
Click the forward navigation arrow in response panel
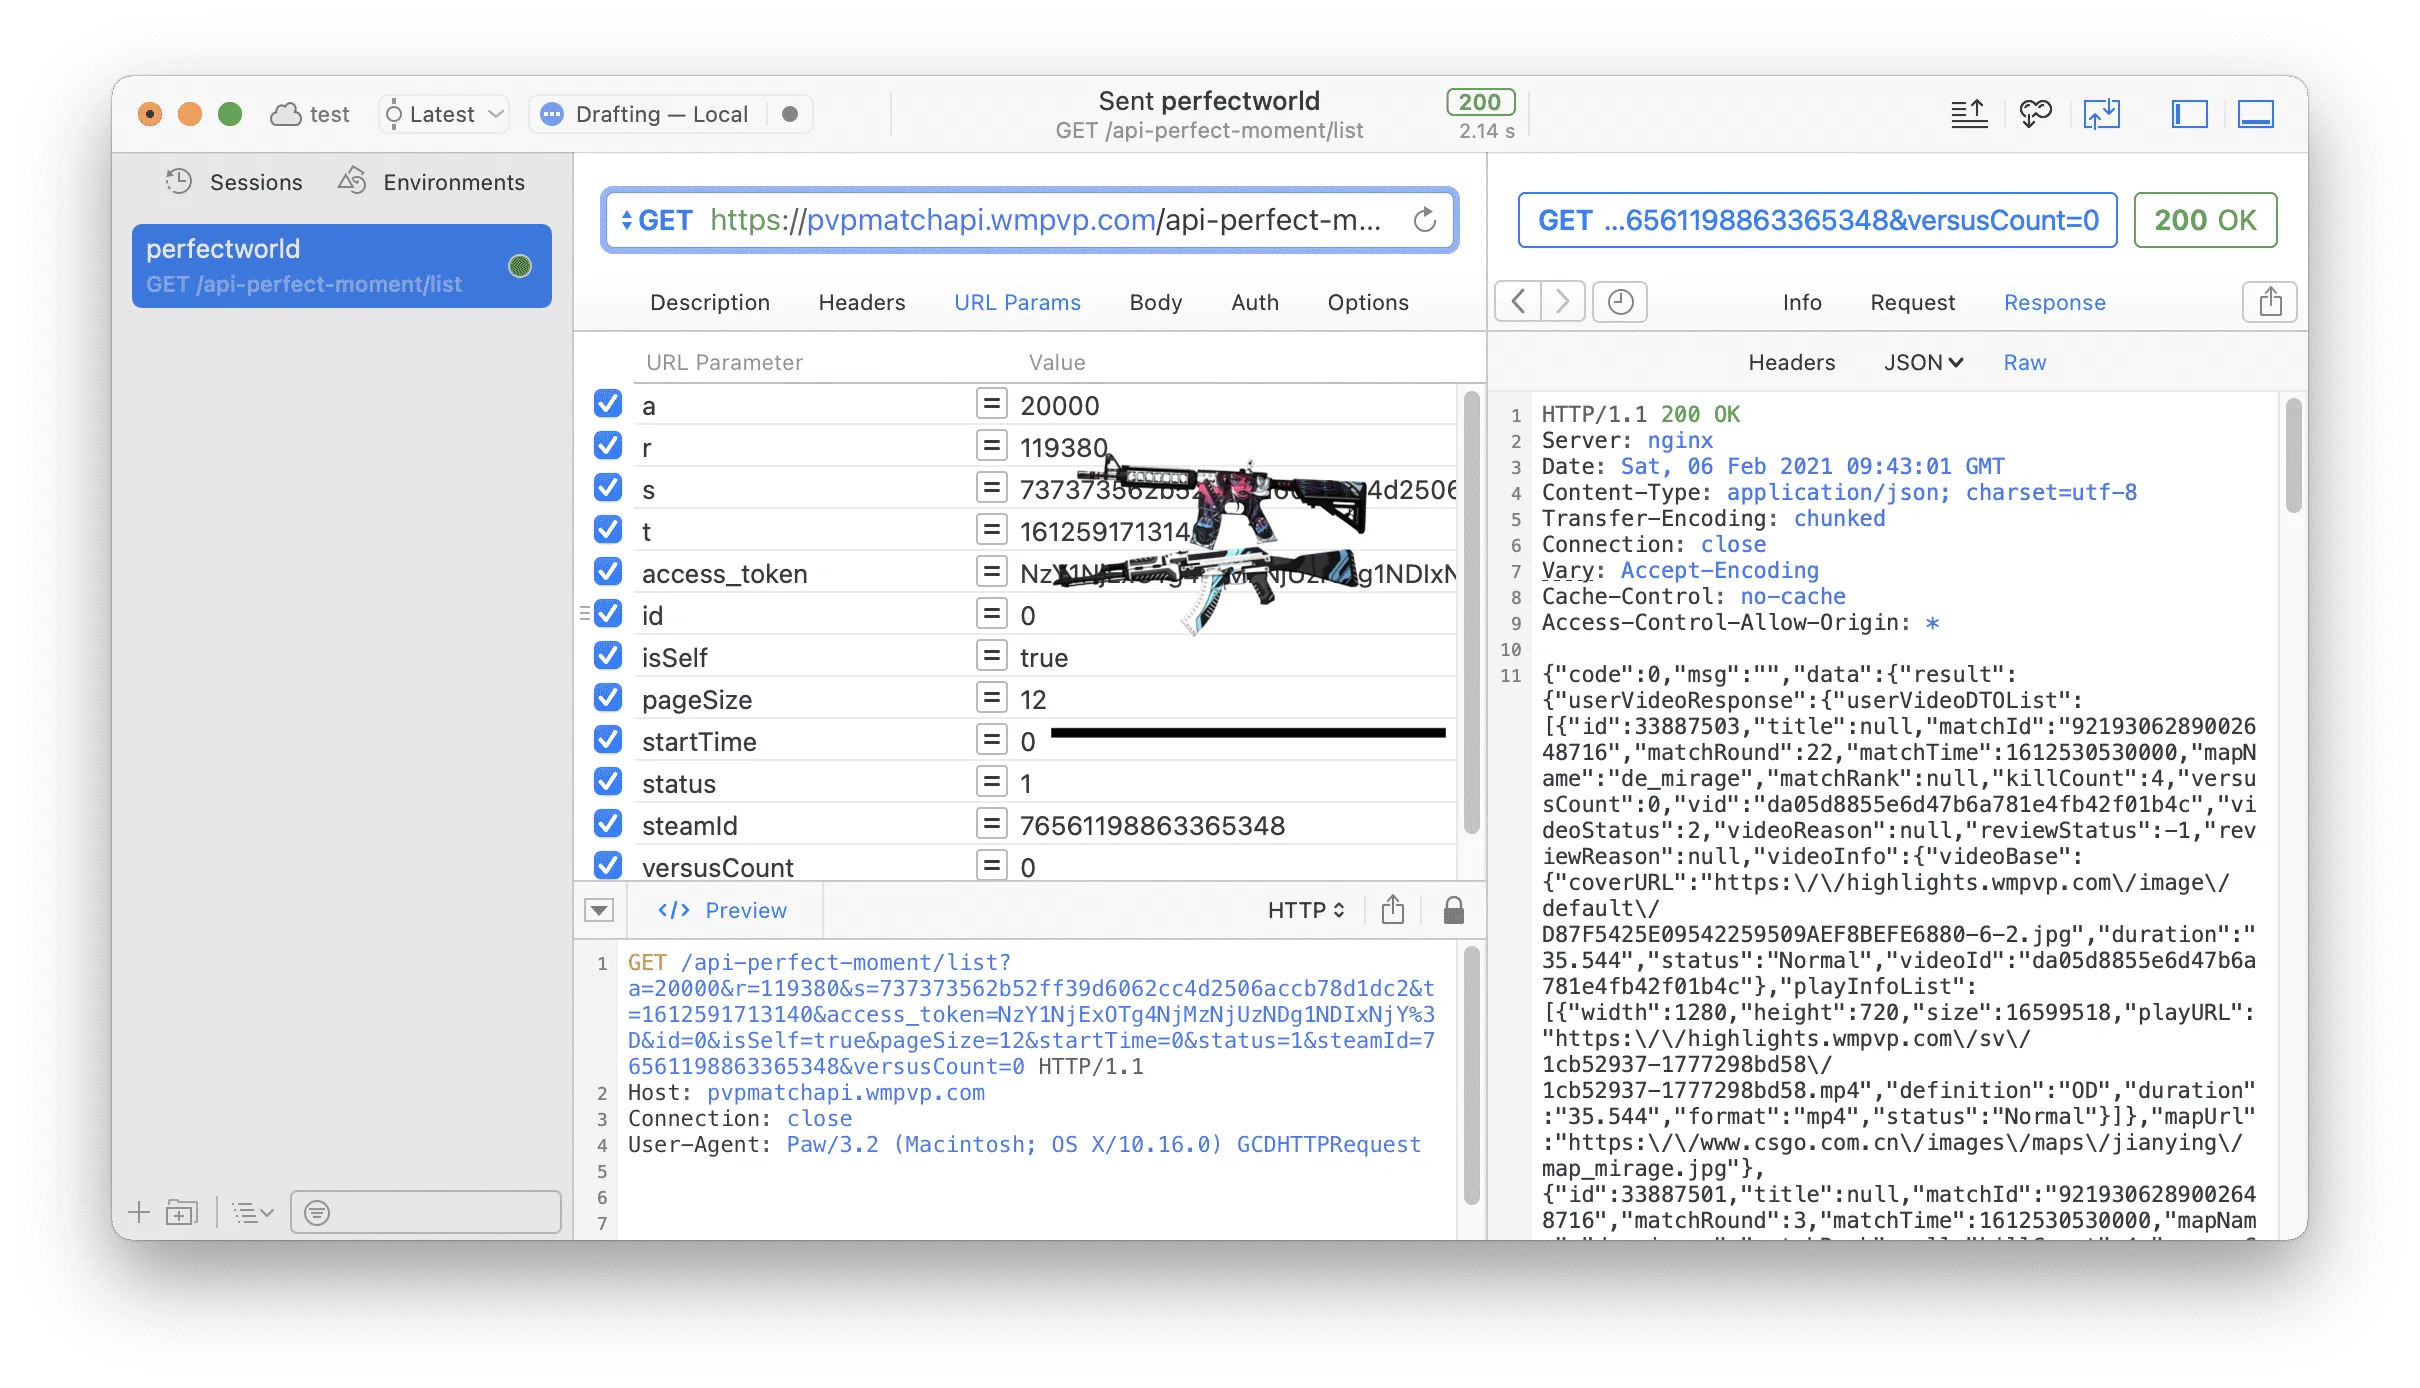1561,301
